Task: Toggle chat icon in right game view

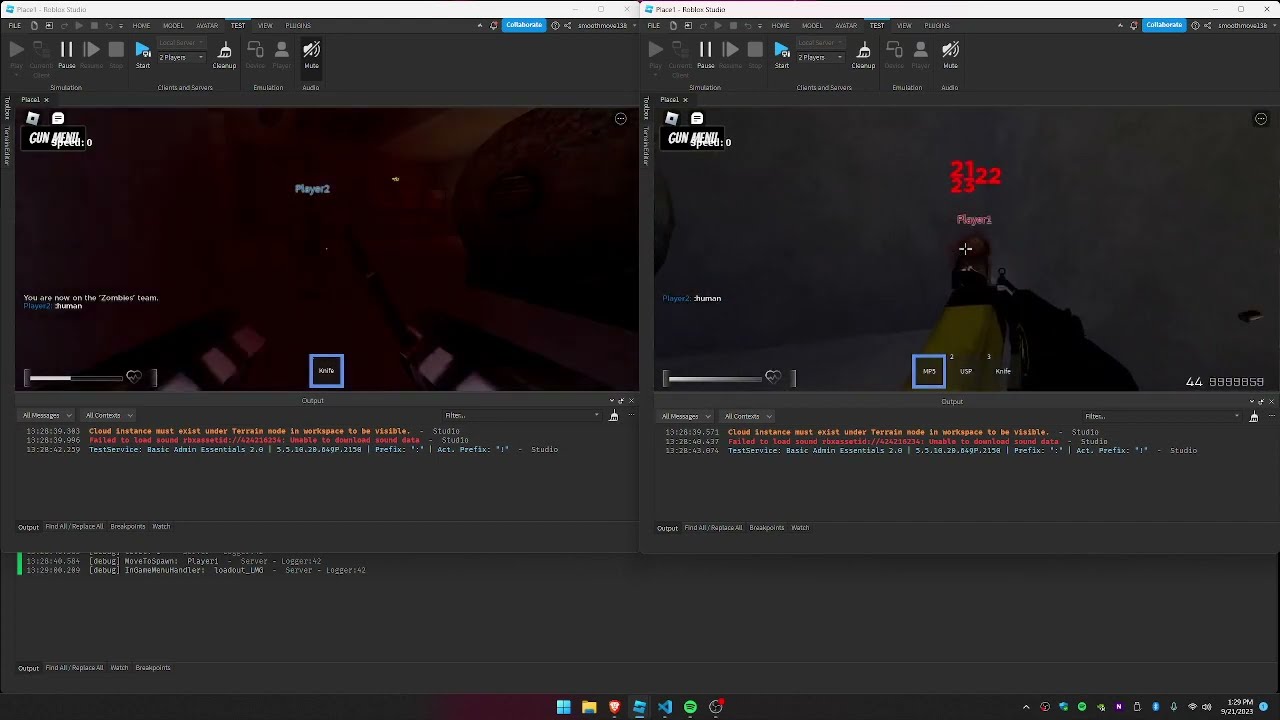Action: point(697,118)
